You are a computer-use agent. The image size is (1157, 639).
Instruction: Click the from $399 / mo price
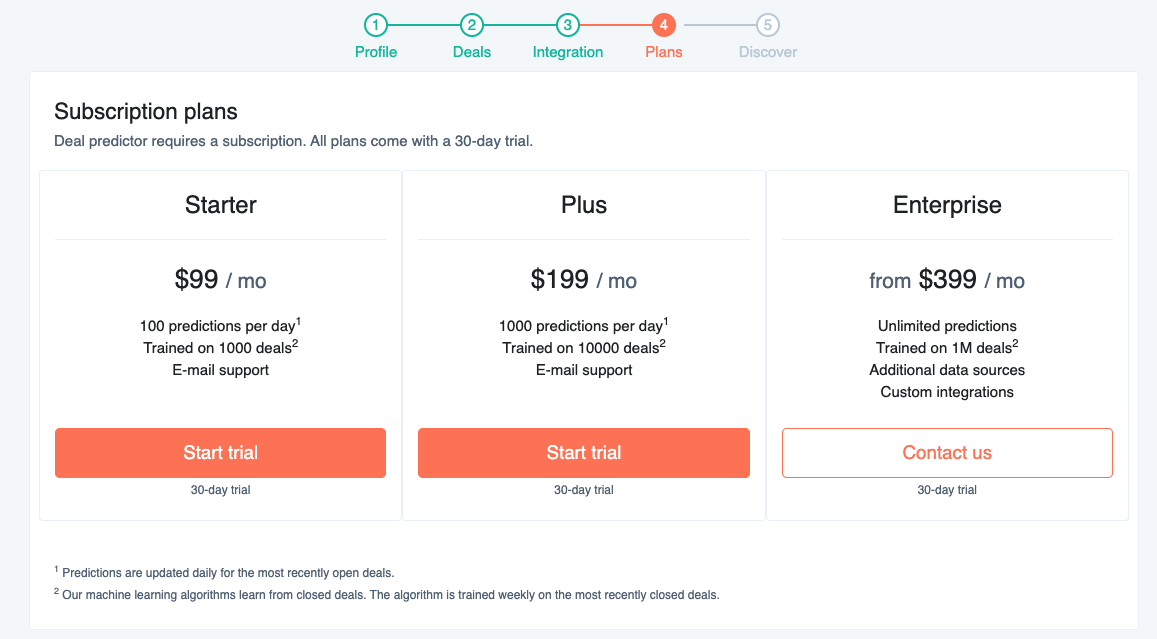point(947,280)
